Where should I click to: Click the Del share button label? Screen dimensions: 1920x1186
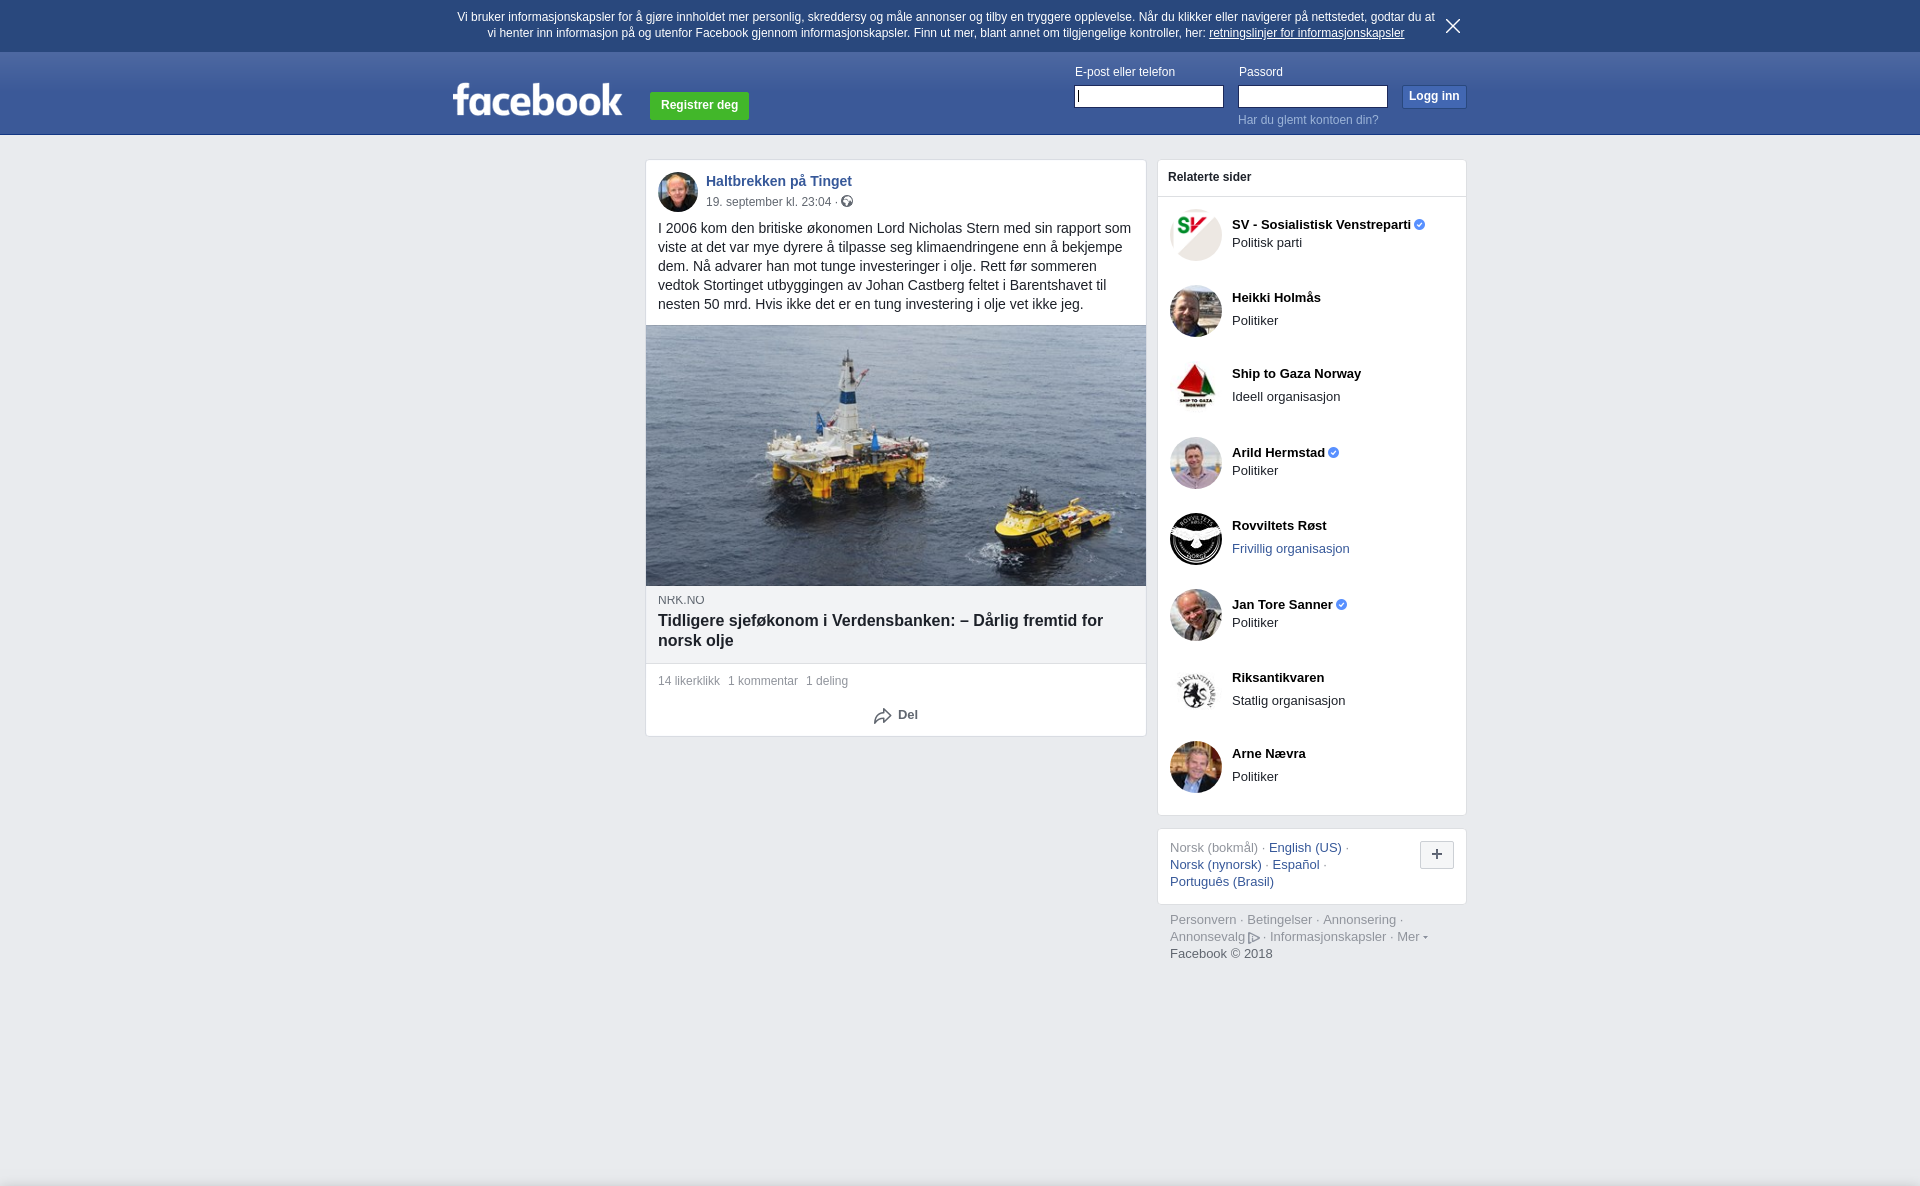click(908, 715)
